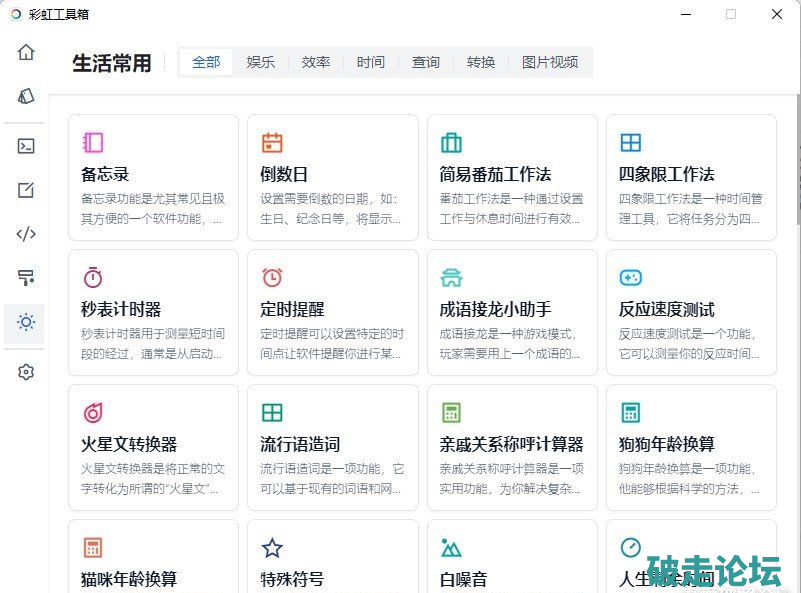
Task: Click the 定时提醒 alarm clock icon
Action: 272,277
